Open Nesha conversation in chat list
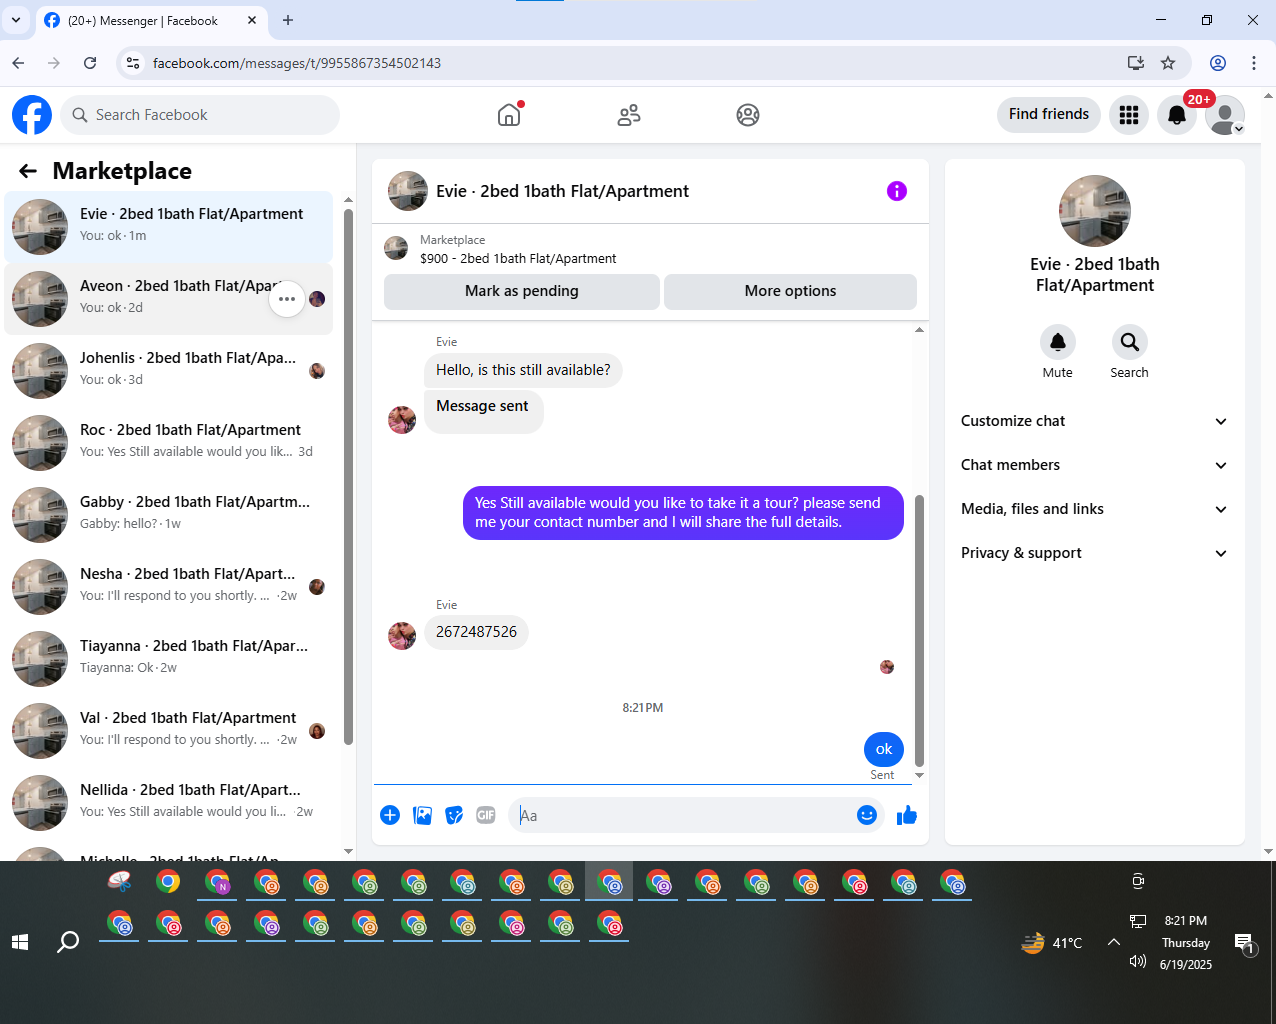The width and height of the screenshot is (1276, 1024). coord(169,587)
